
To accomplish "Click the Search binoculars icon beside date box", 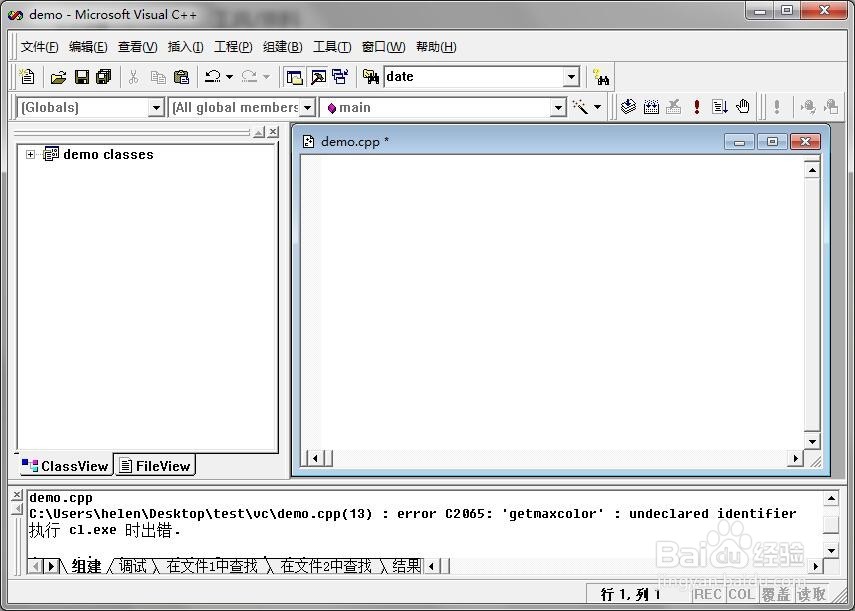I will point(601,77).
